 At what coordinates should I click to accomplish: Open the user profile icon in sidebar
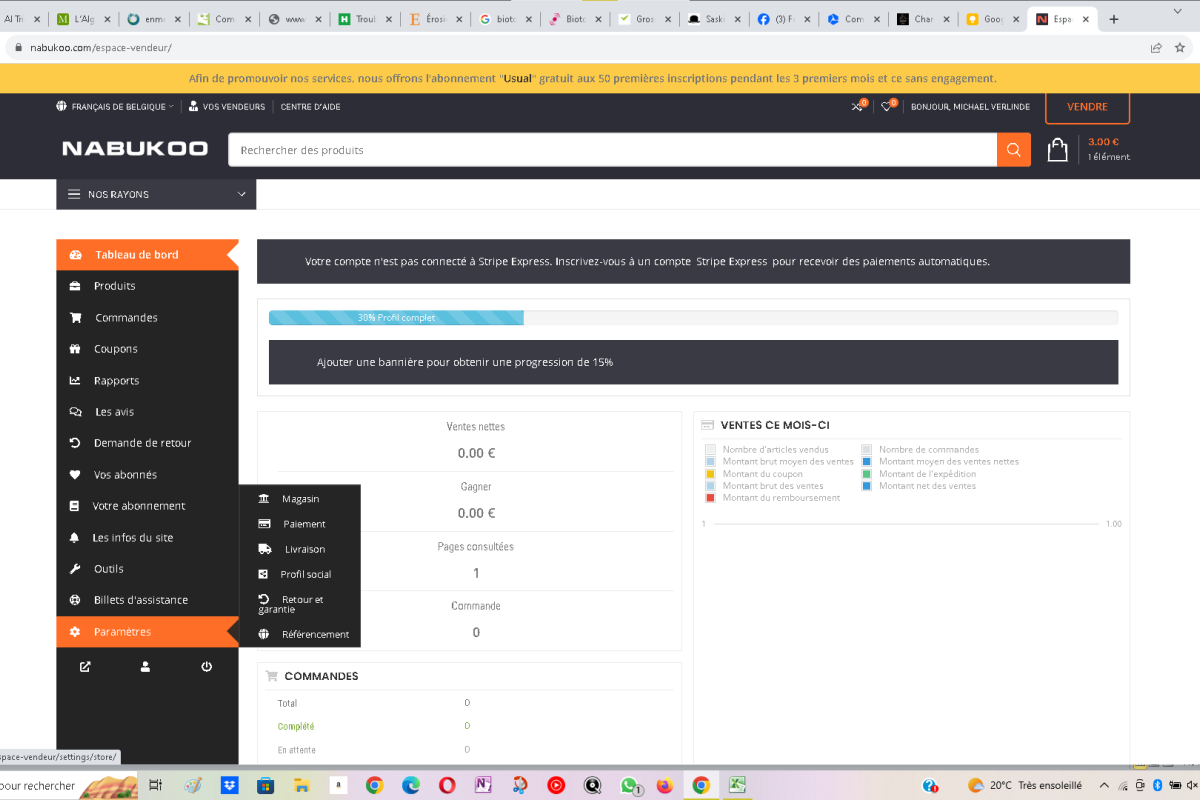click(x=146, y=667)
